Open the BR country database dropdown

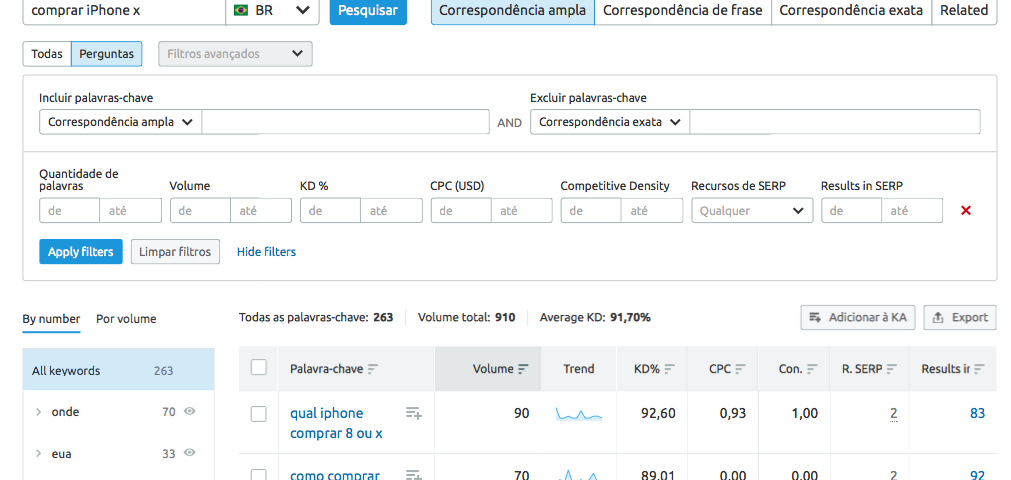click(272, 10)
